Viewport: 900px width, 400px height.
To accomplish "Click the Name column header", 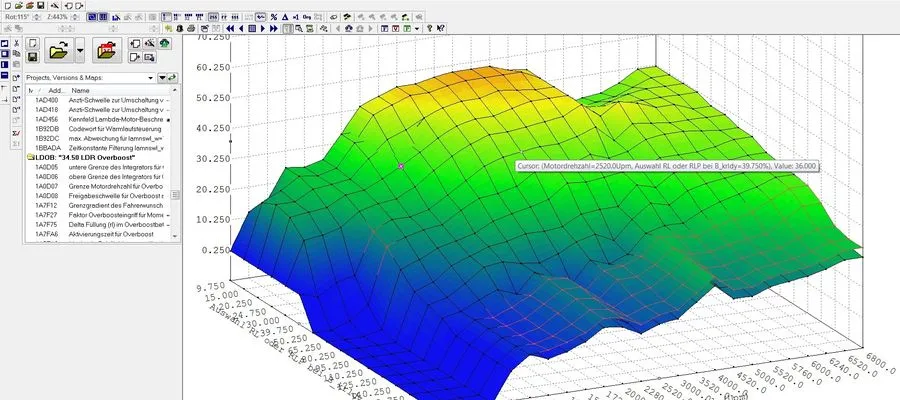I will tap(81, 90).
